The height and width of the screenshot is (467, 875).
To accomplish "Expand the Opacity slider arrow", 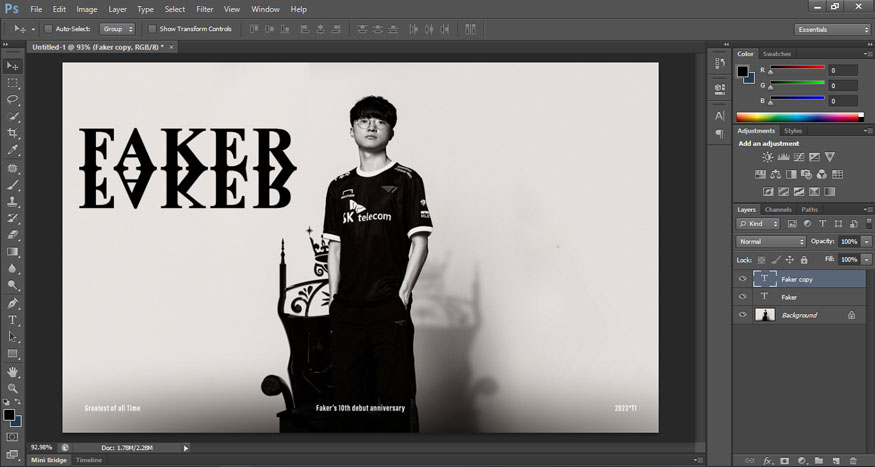I will tap(867, 242).
